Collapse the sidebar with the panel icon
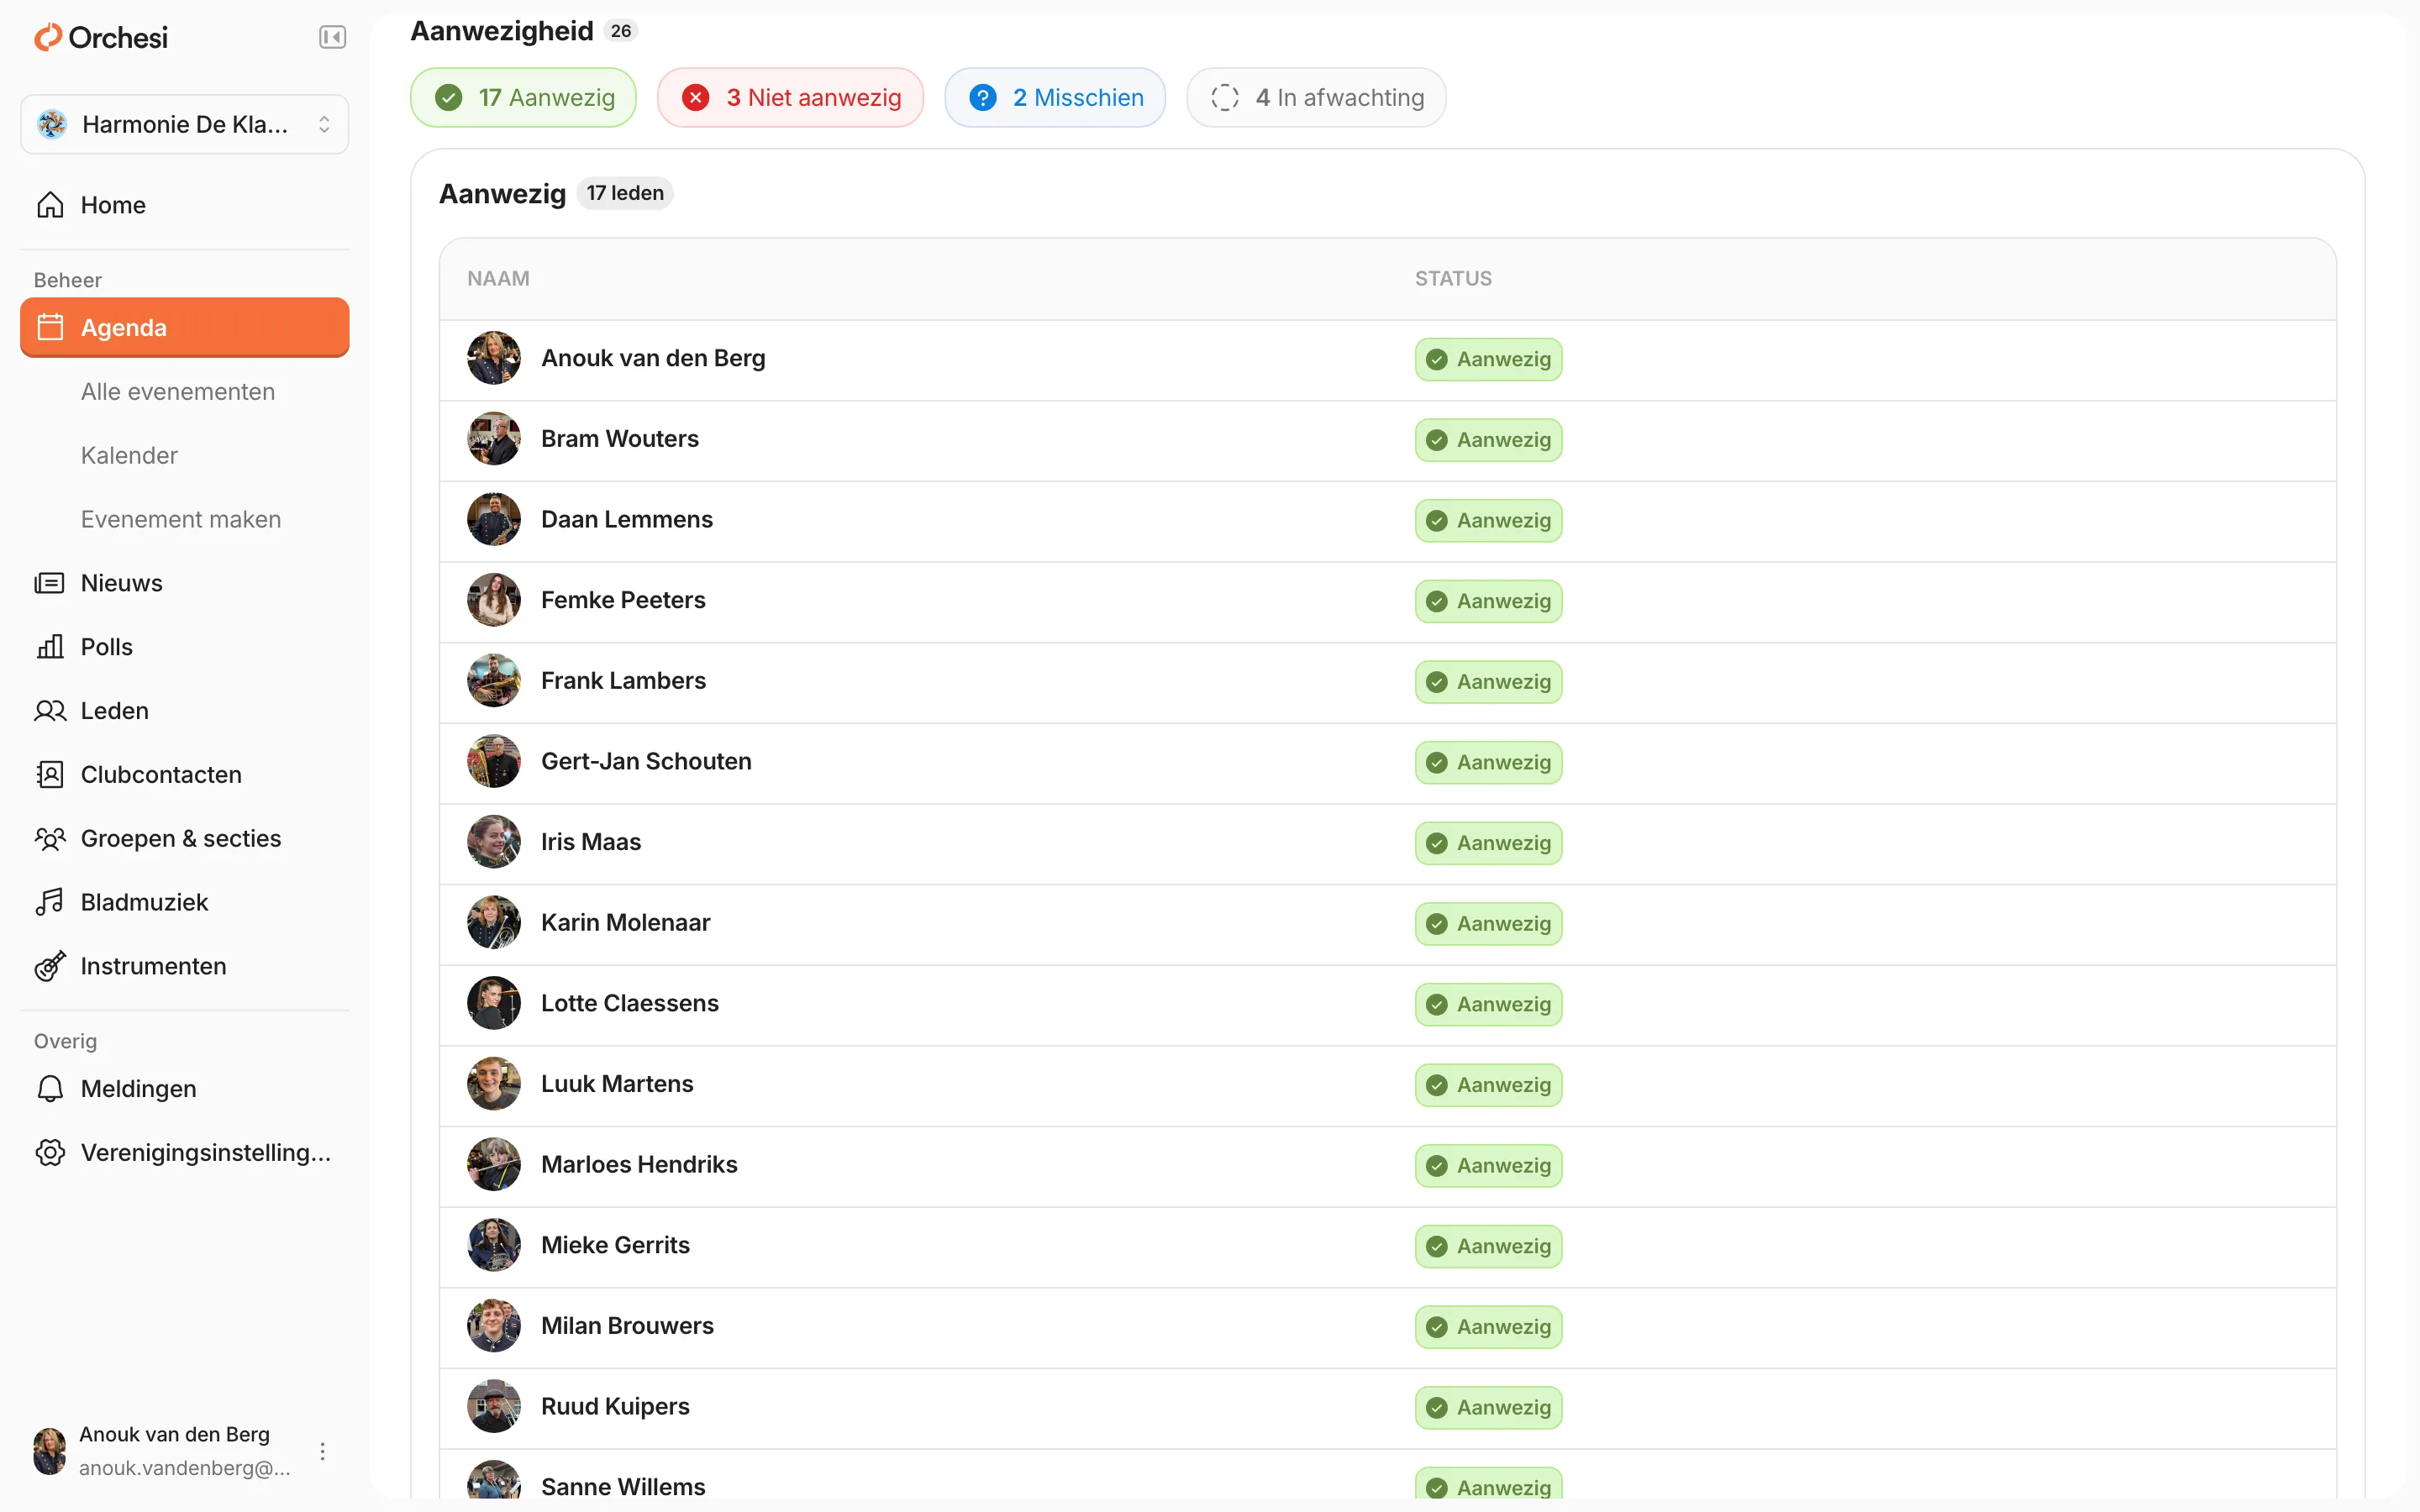This screenshot has width=2420, height=1512. (x=332, y=38)
